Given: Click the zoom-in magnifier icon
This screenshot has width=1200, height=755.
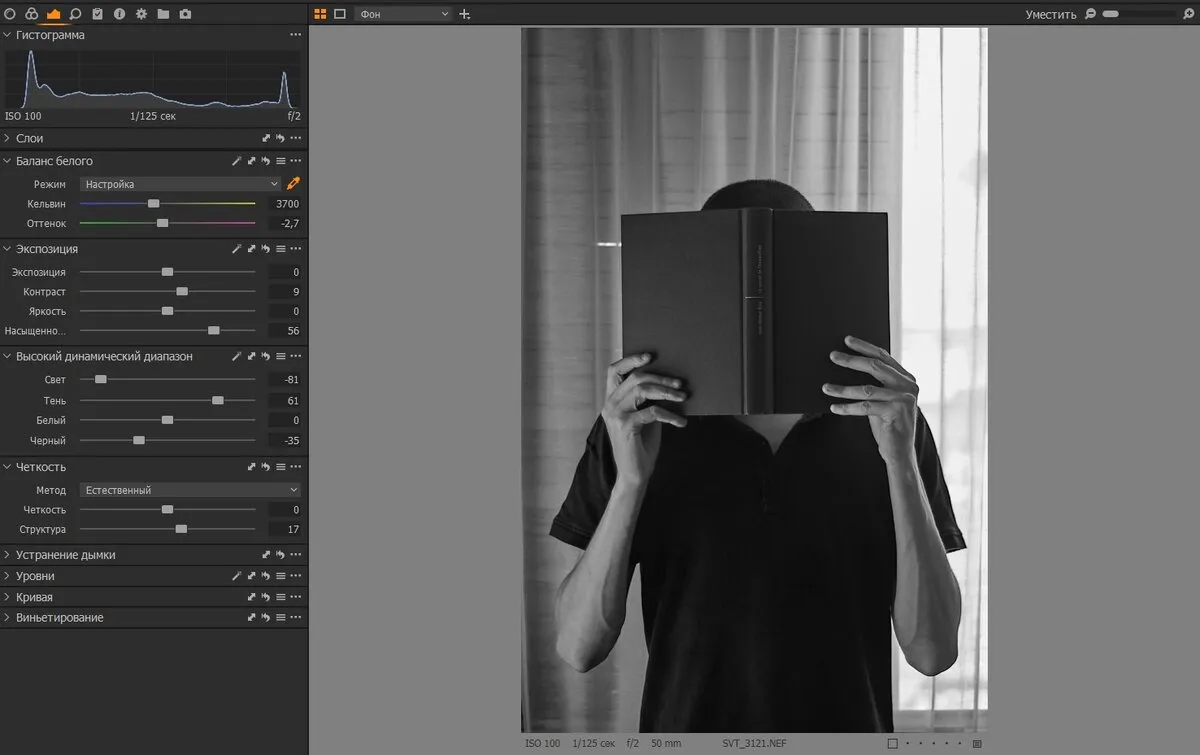Looking at the screenshot, I should pos(1190,14).
